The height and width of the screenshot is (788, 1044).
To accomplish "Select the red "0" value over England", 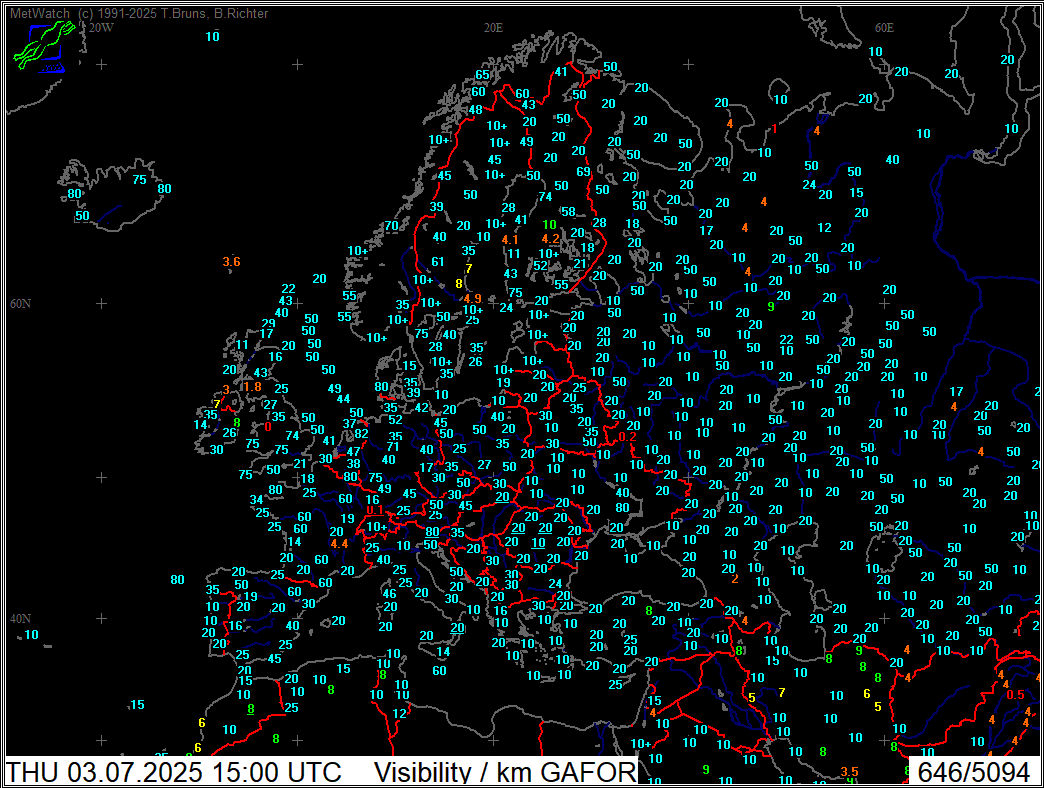I will (x=268, y=427).
